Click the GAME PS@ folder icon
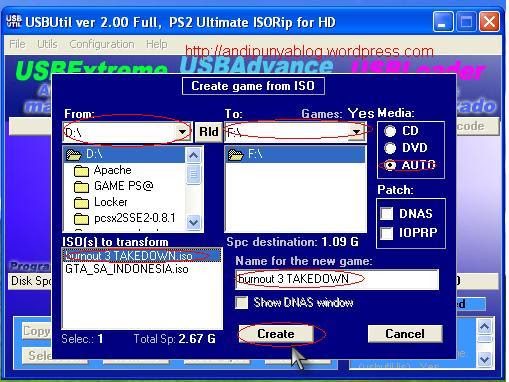Image resolution: width=509 pixels, height=382 pixels. (x=81, y=186)
